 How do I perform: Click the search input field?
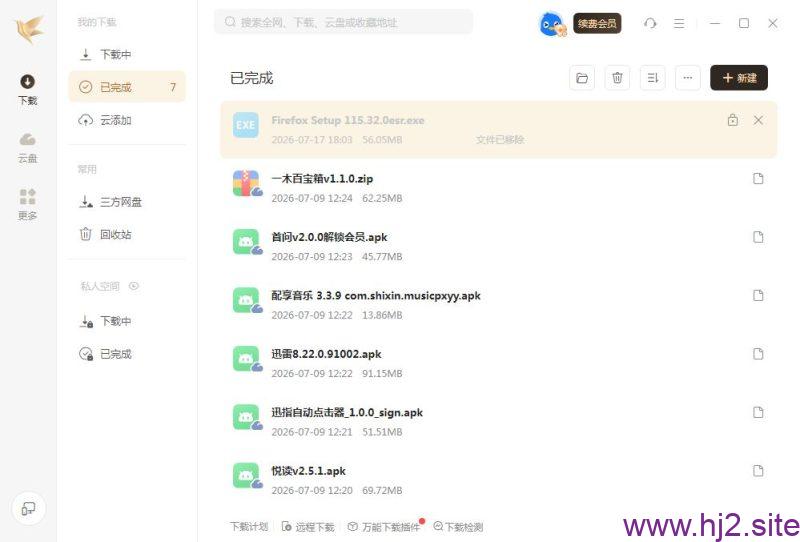(x=343, y=22)
